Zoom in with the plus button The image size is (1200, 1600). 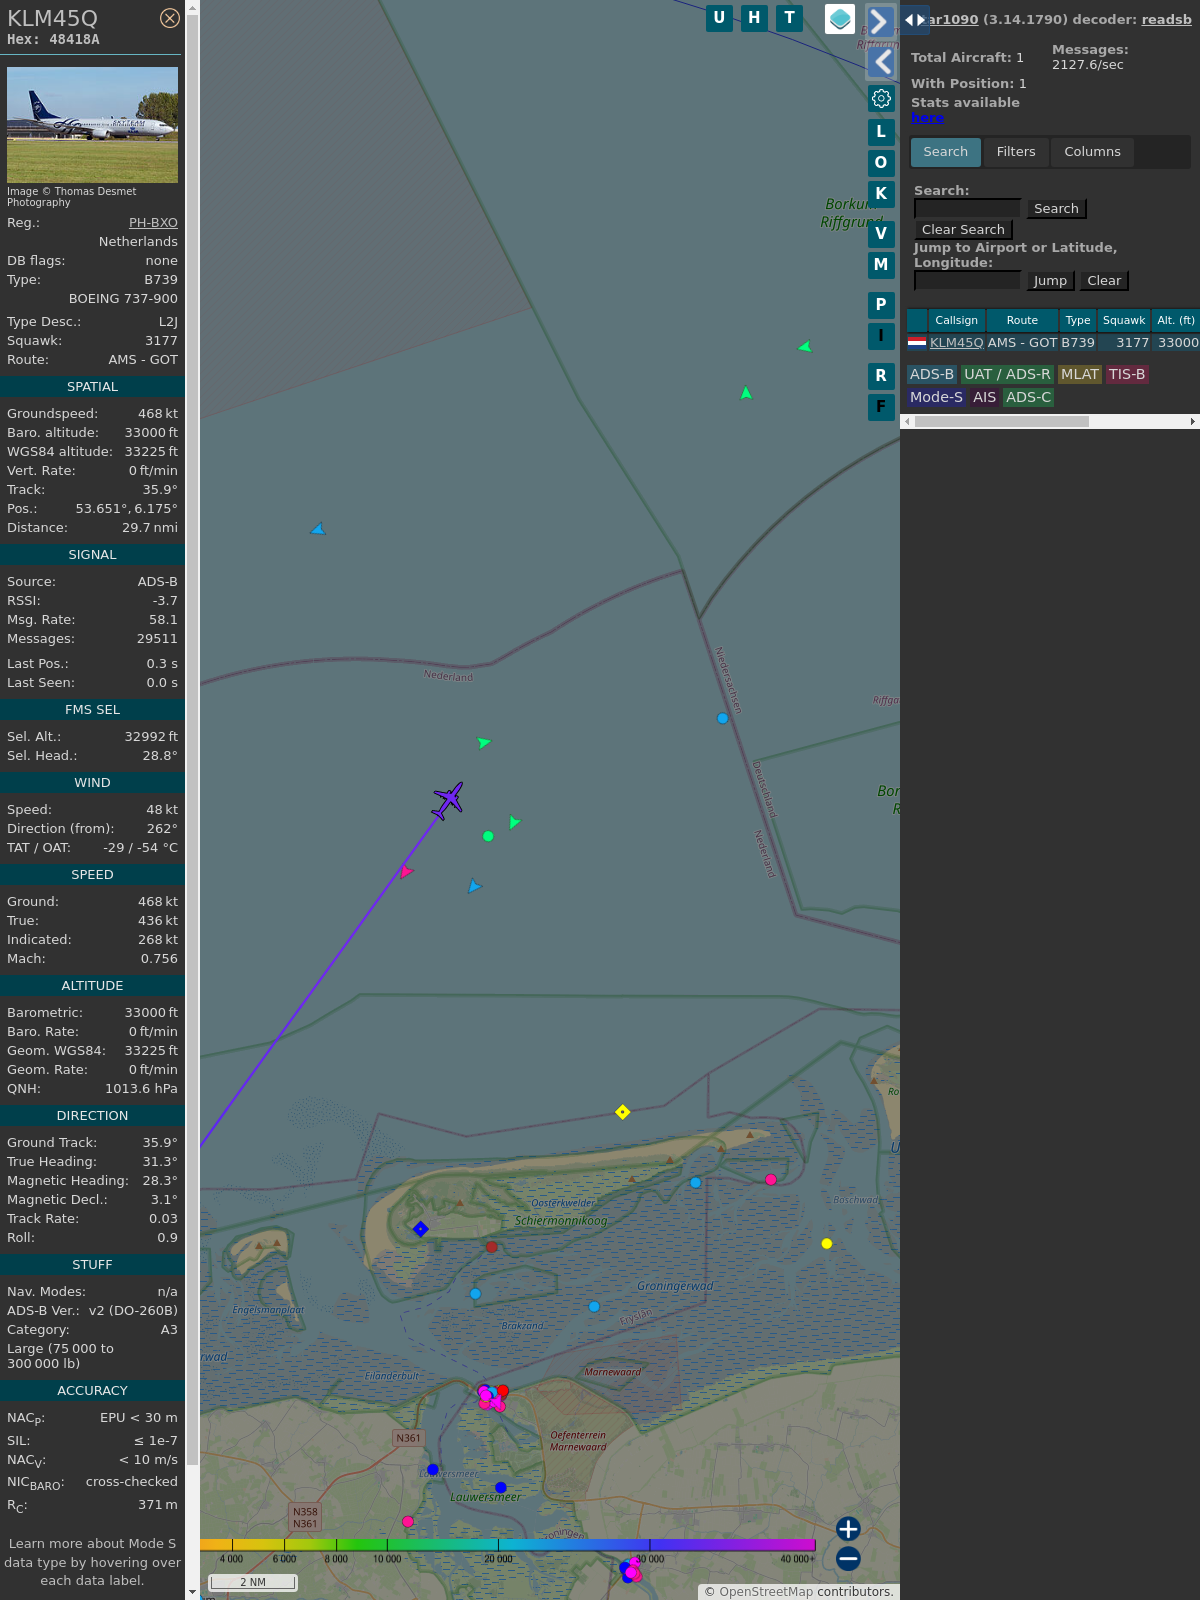(x=848, y=1529)
